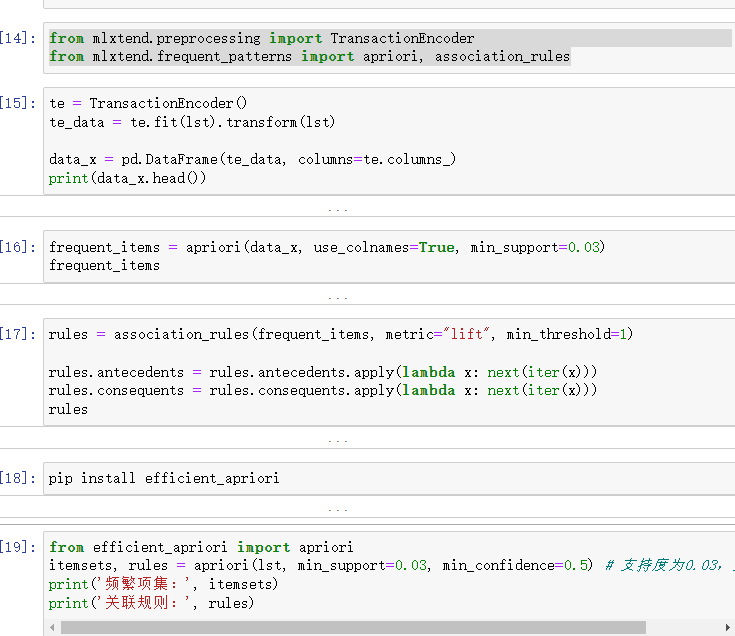Click horizontal scrollbar thumb in cell 19
The width and height of the screenshot is (735, 636).
(x=353, y=627)
